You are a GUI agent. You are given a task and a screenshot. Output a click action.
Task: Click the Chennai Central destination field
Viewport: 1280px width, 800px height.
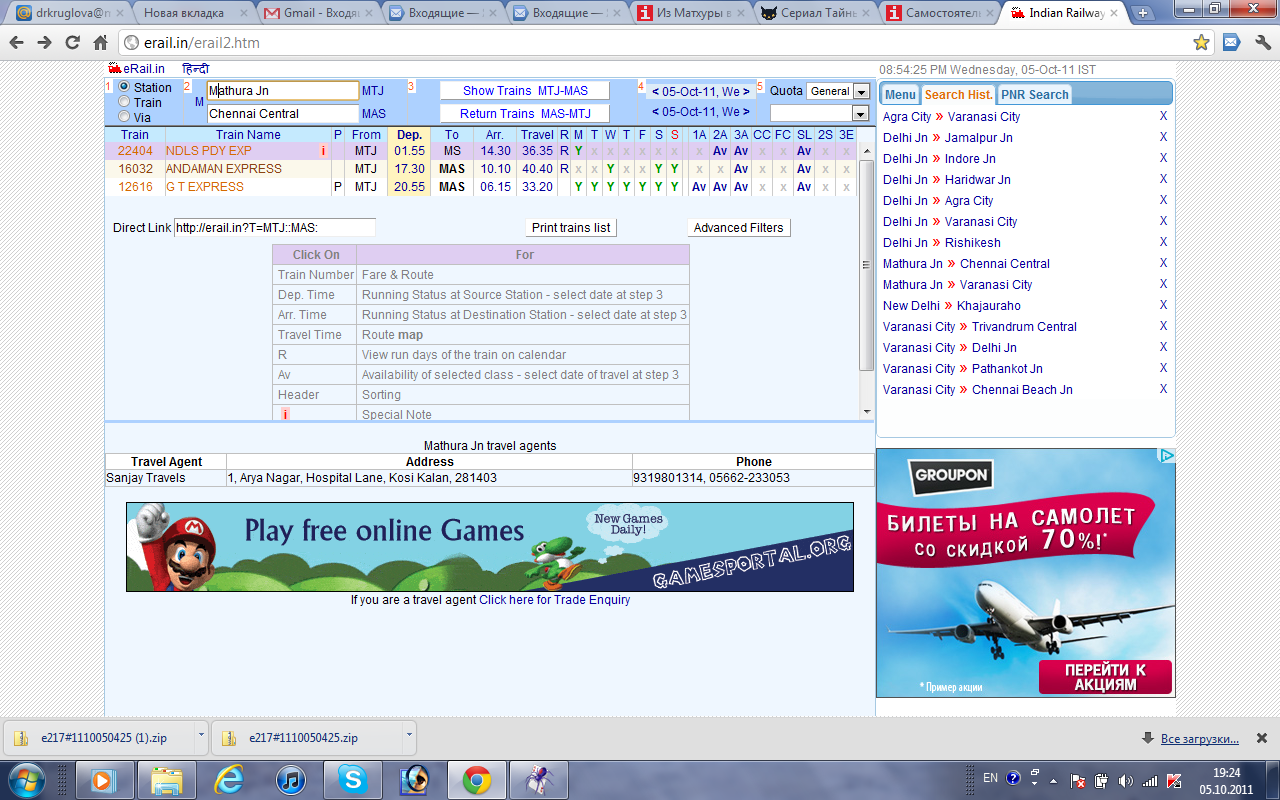point(282,114)
